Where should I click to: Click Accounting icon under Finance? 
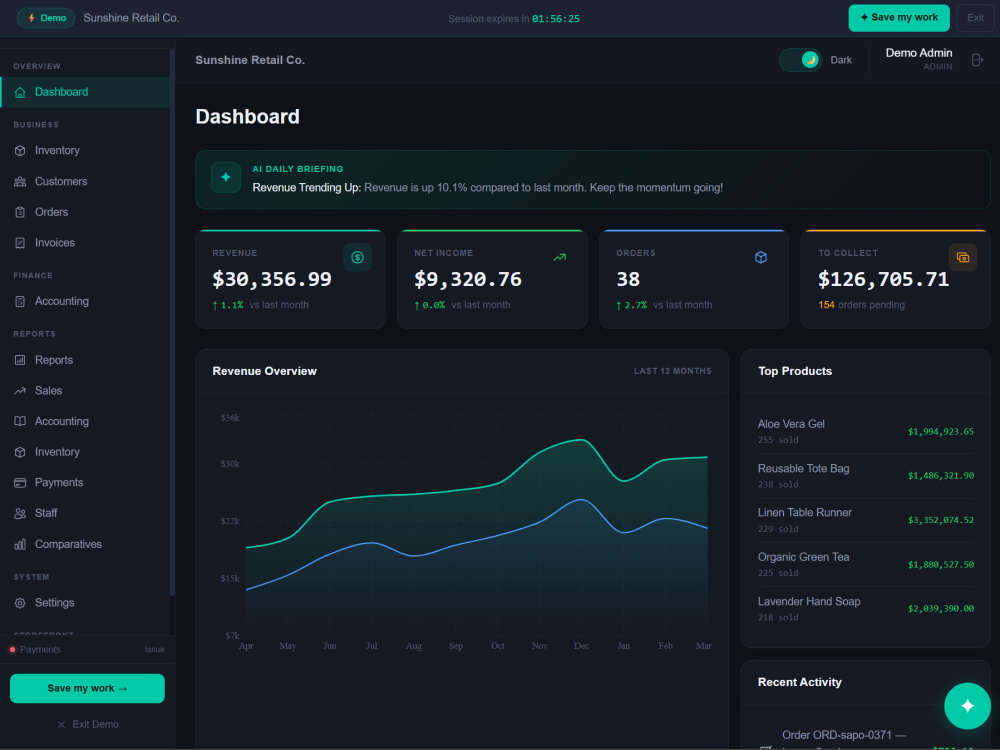[20, 301]
